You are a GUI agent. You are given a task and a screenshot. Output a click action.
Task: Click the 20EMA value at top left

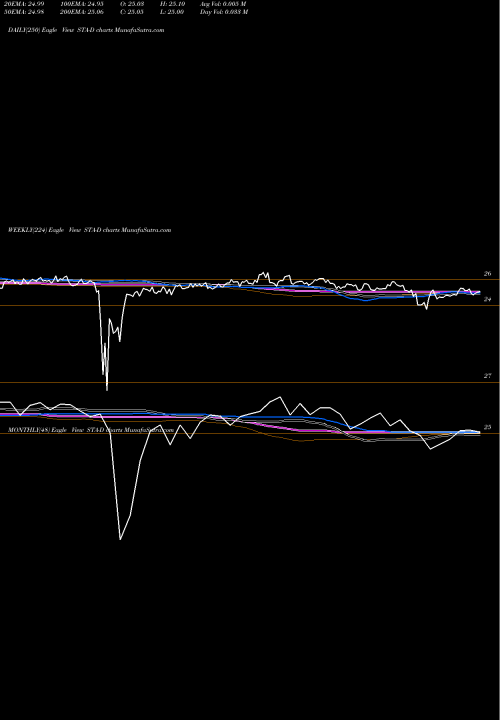pos(24,4)
